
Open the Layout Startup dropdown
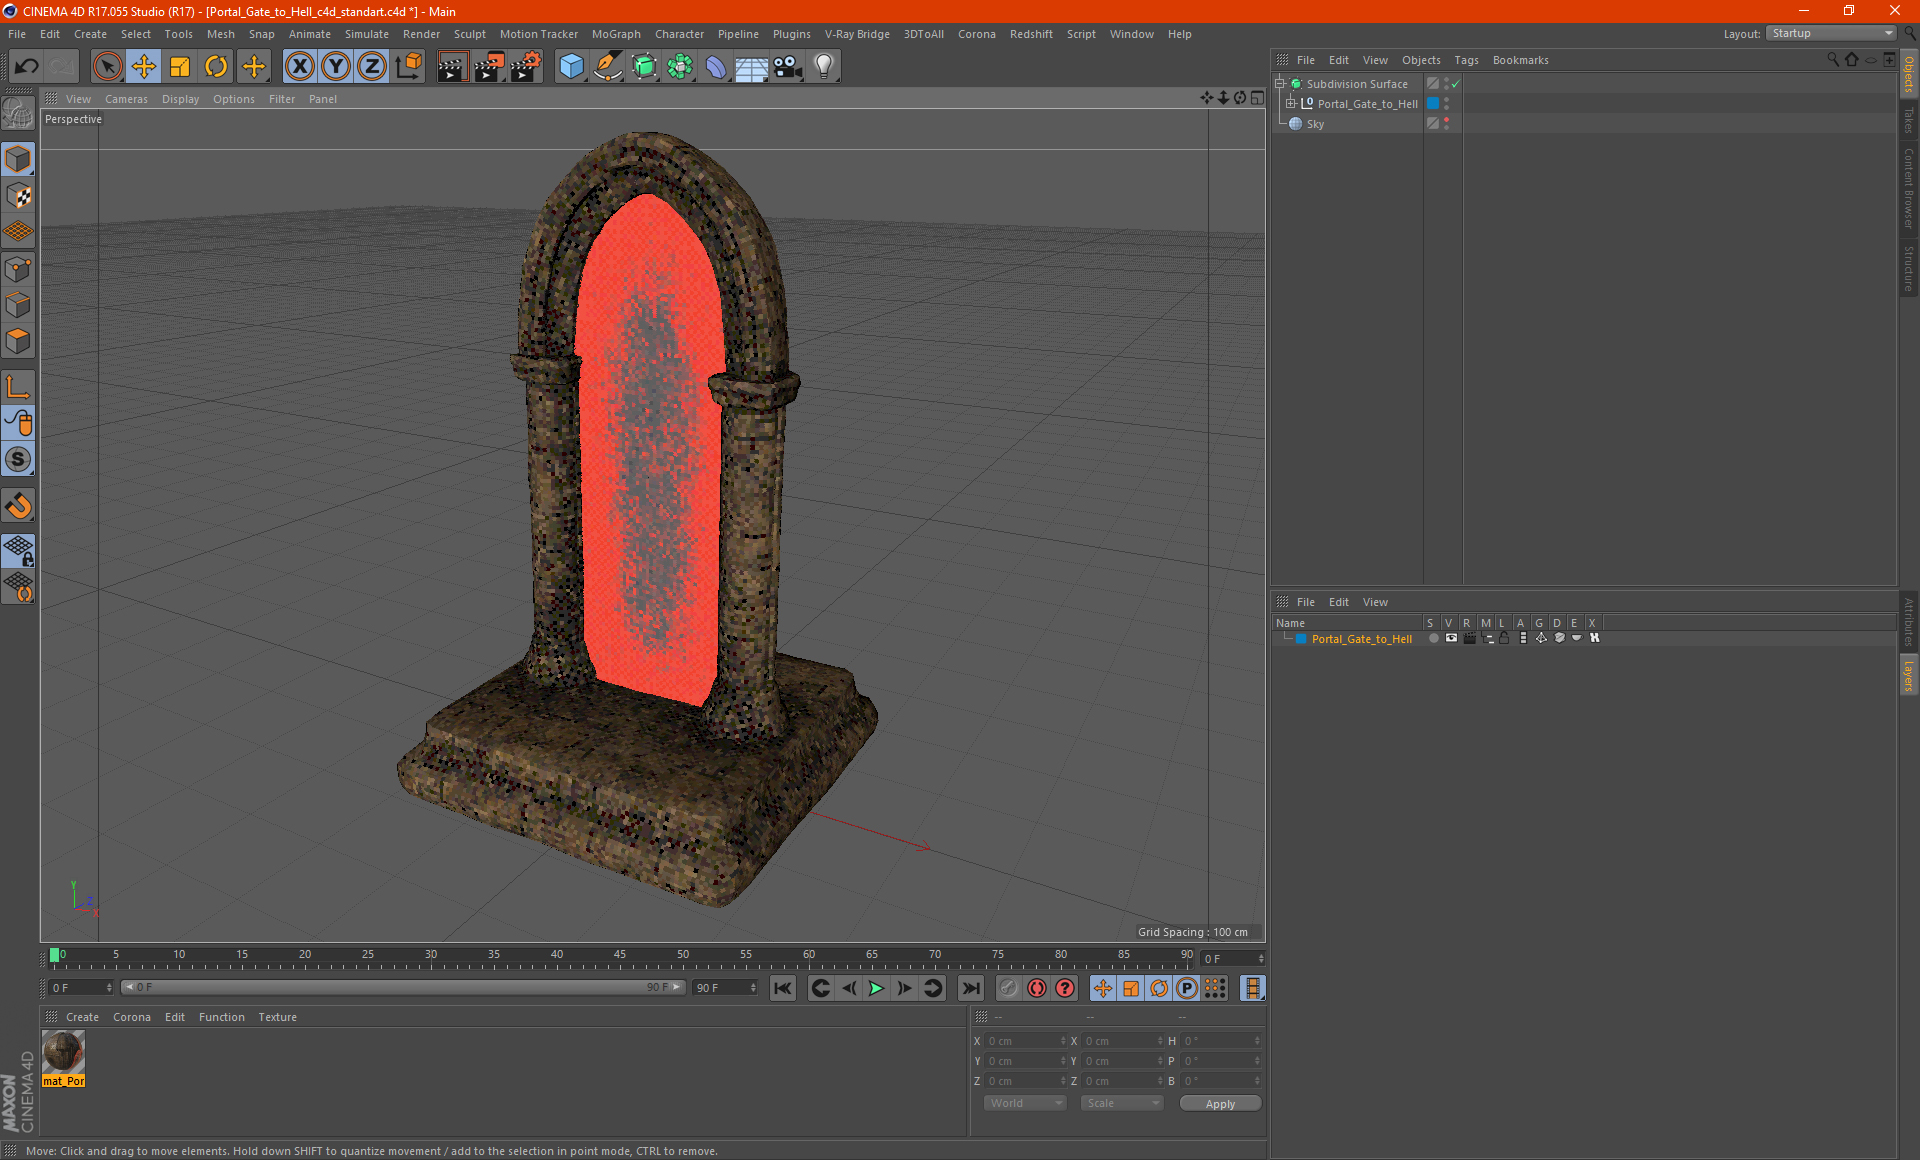[x=1831, y=33]
